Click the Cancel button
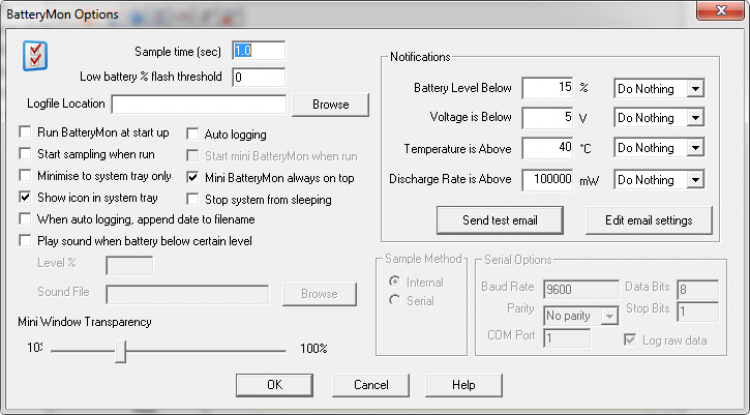This screenshot has height=415, width=750. [371, 385]
